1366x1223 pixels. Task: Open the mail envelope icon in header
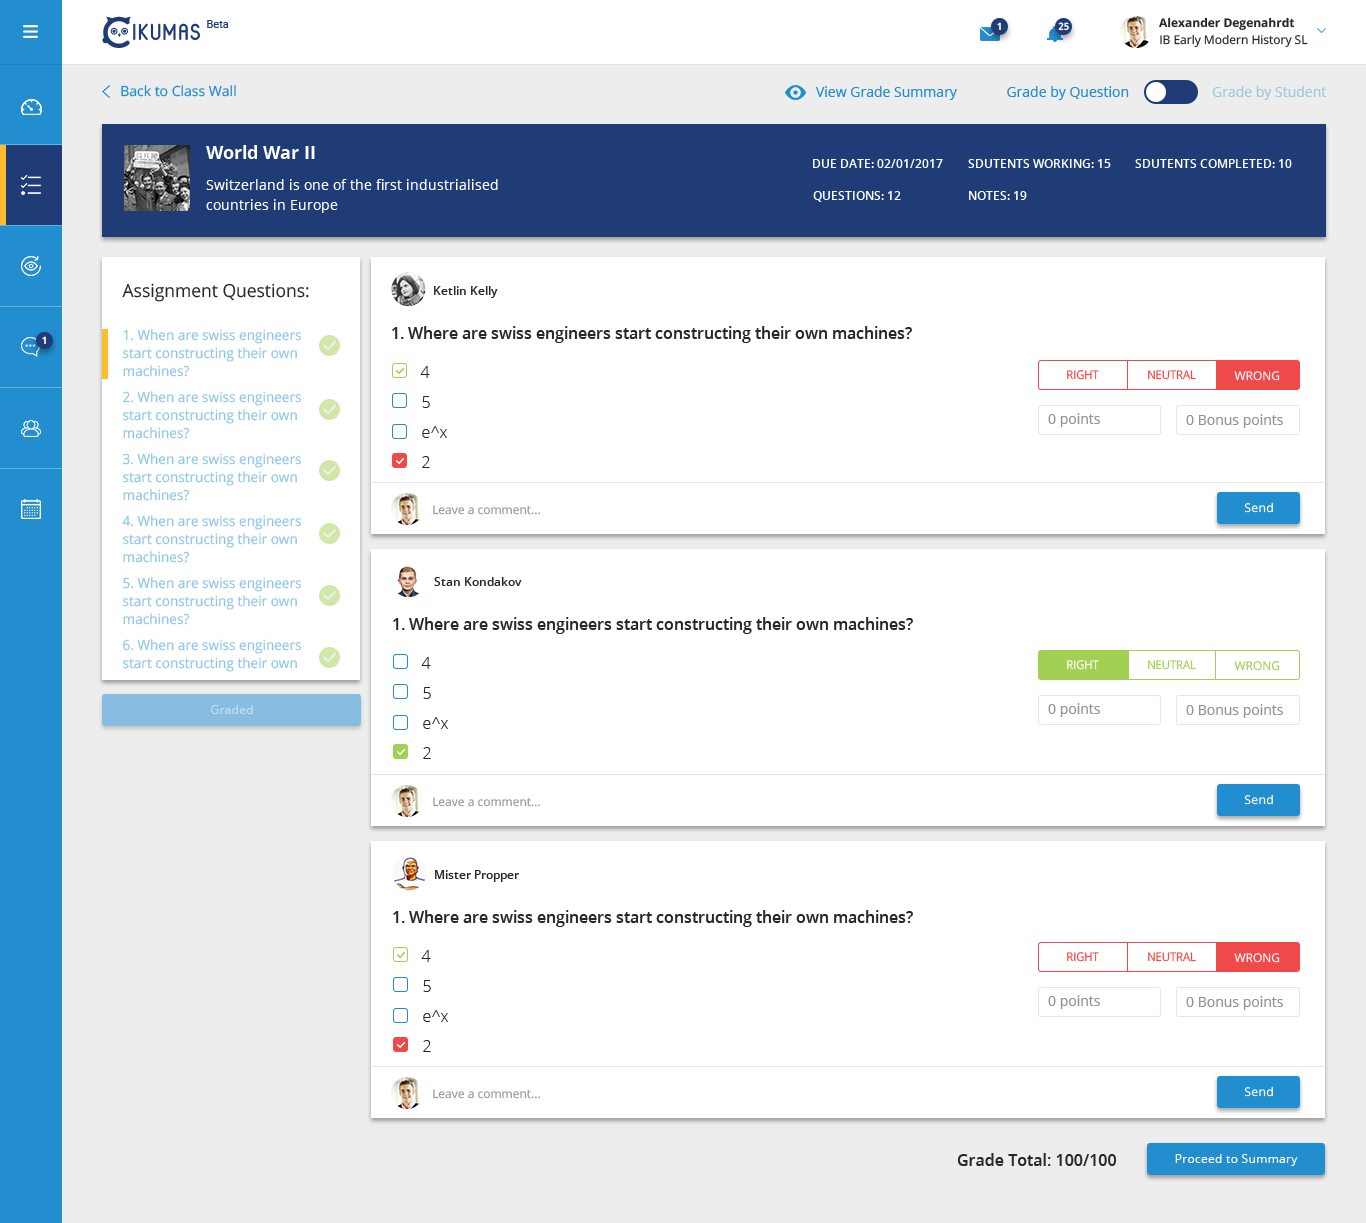click(990, 33)
